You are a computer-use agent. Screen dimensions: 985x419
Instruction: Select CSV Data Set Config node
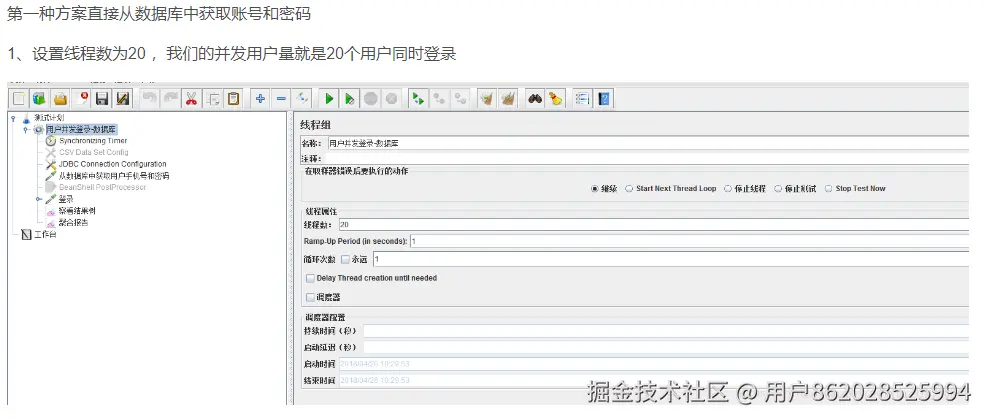pyautogui.click(x=94, y=152)
